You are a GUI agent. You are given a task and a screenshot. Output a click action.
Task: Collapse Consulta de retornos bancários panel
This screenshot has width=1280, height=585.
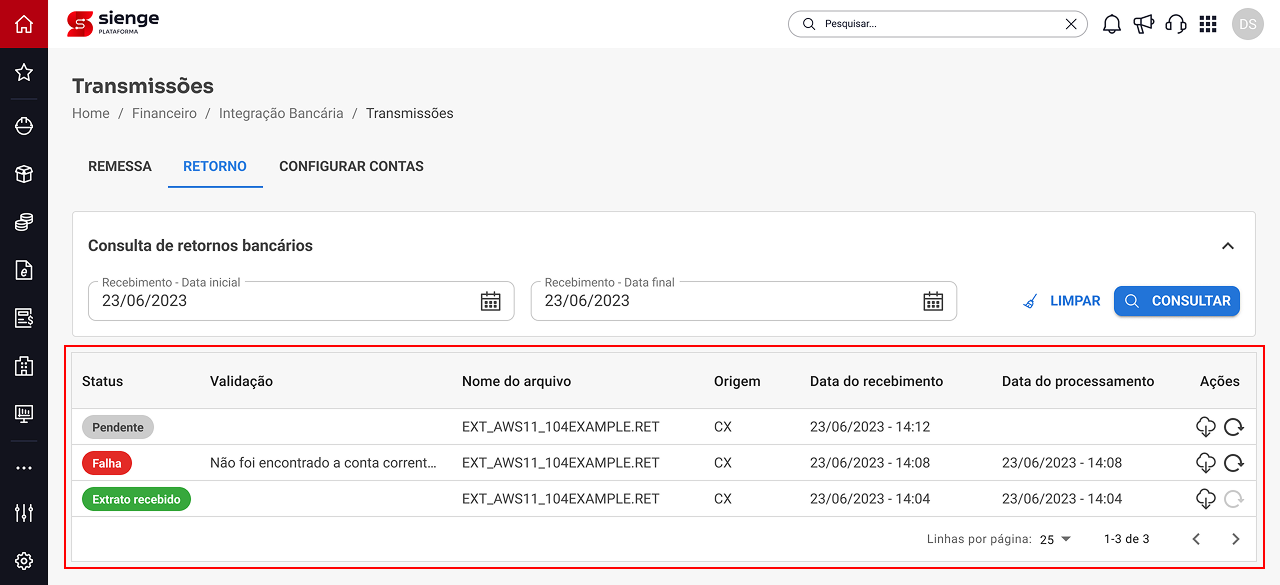point(1228,246)
